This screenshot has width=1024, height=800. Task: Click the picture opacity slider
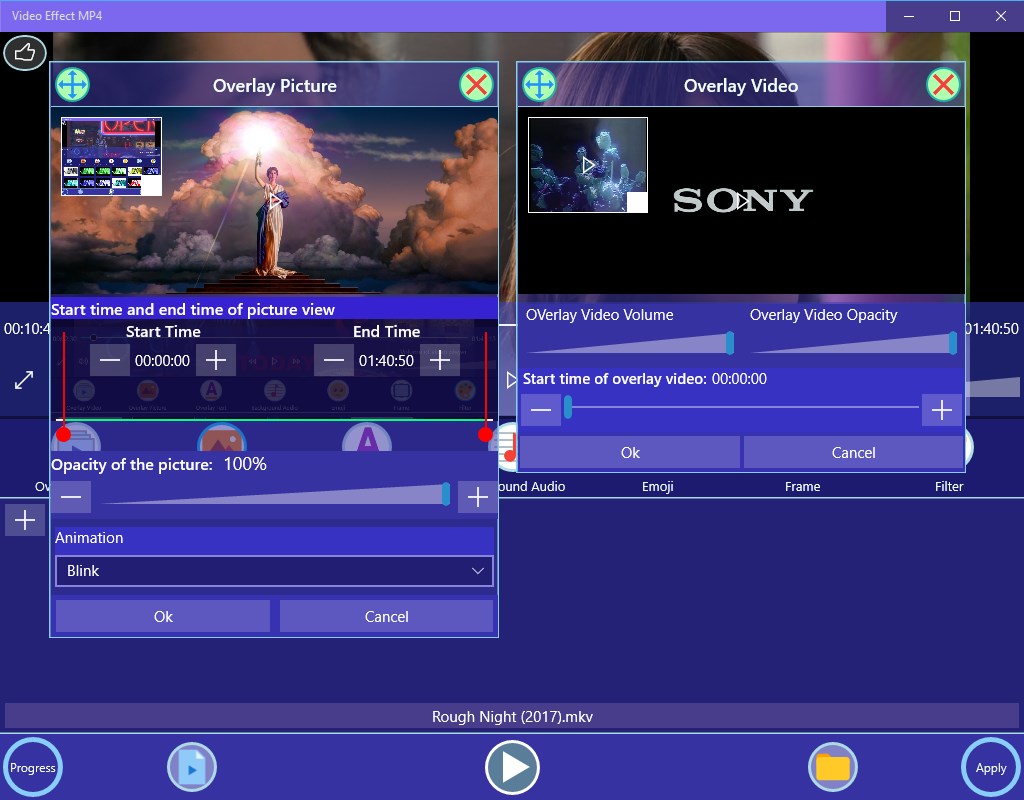tap(274, 494)
